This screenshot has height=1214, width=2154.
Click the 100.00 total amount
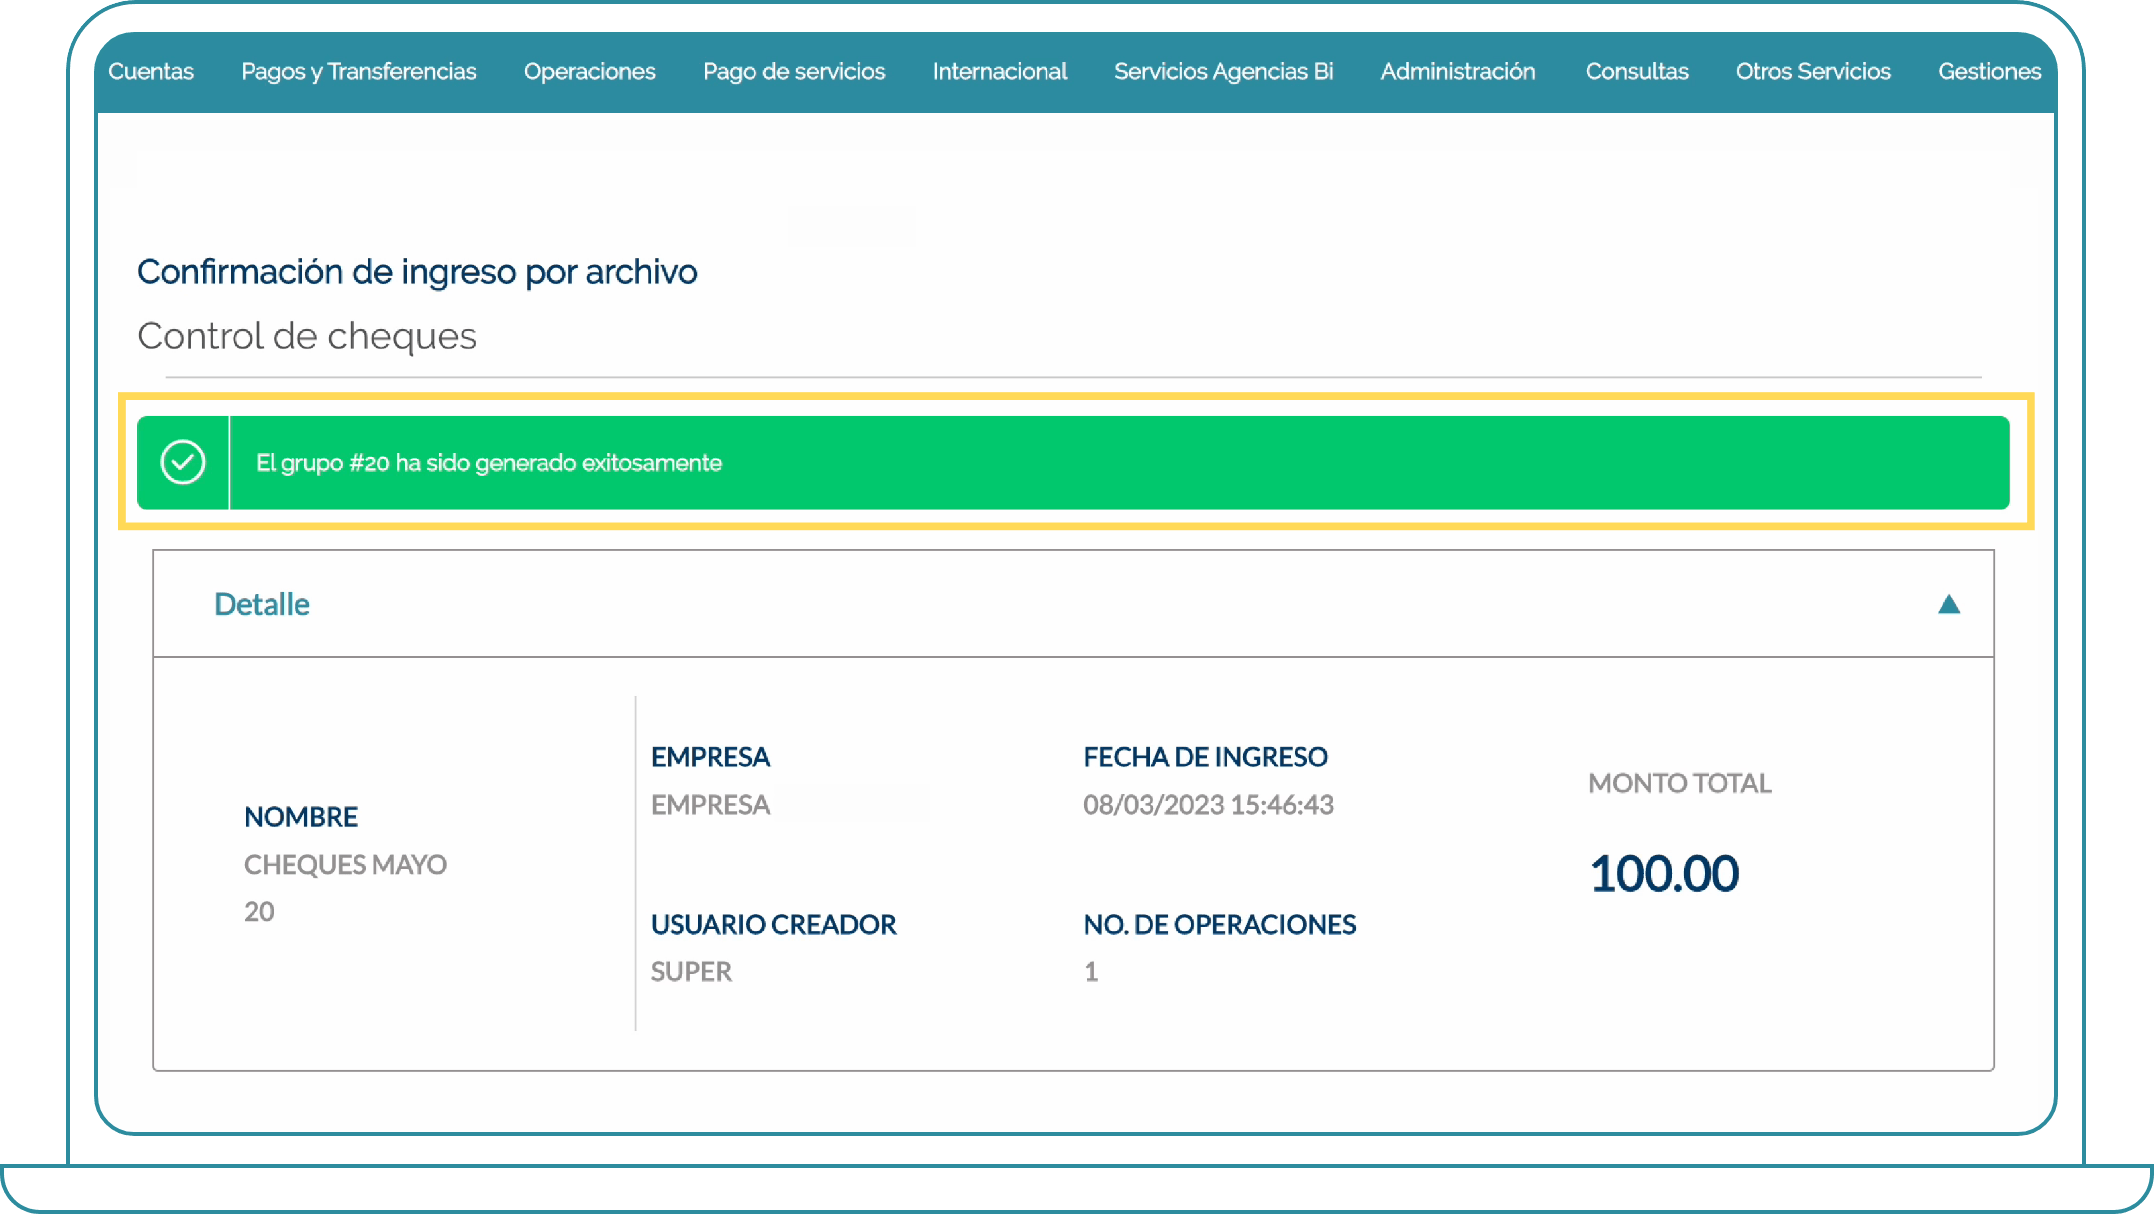point(1664,874)
